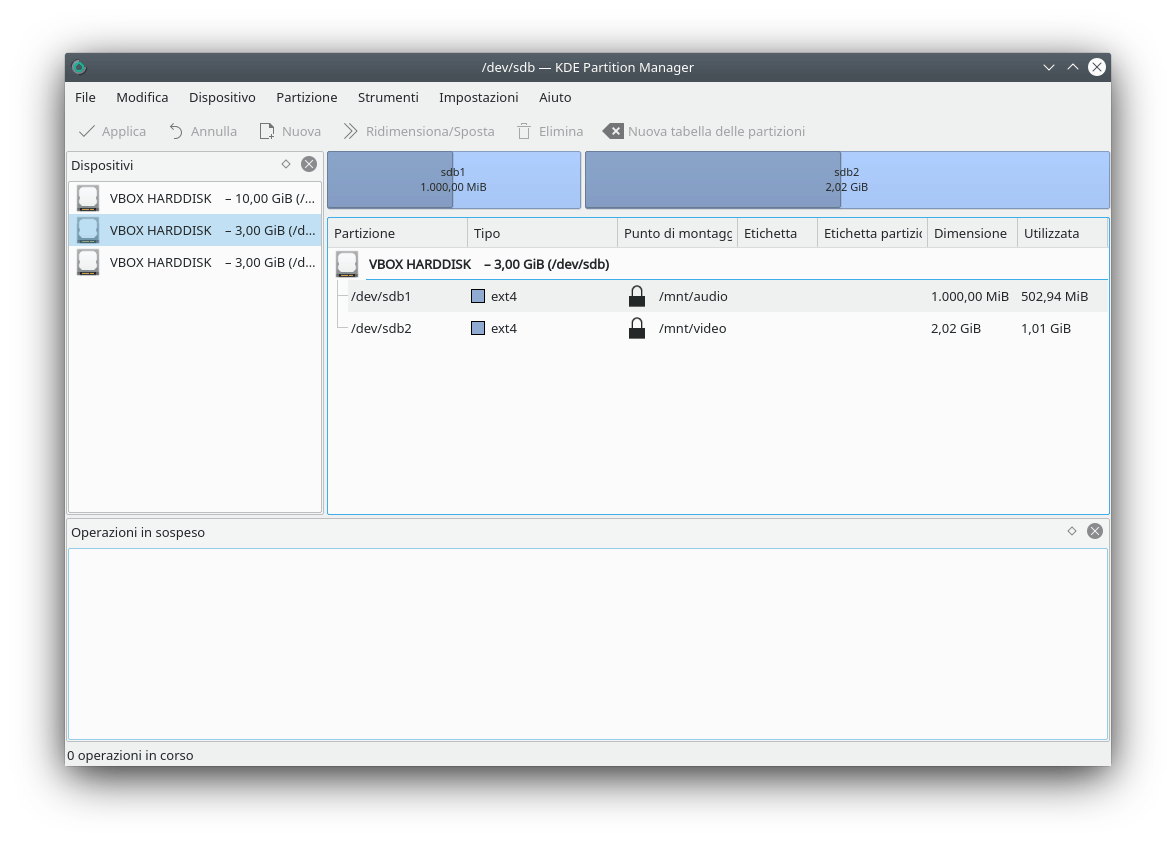Click the Ridimensiona/Sposta toolbar icon
1176x843 pixels.
tap(351, 131)
